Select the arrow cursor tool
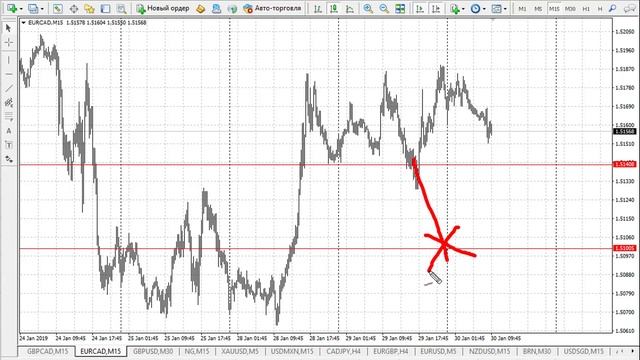Image resolution: width=640 pixels, height=360 pixels. pyautogui.click(x=9, y=28)
